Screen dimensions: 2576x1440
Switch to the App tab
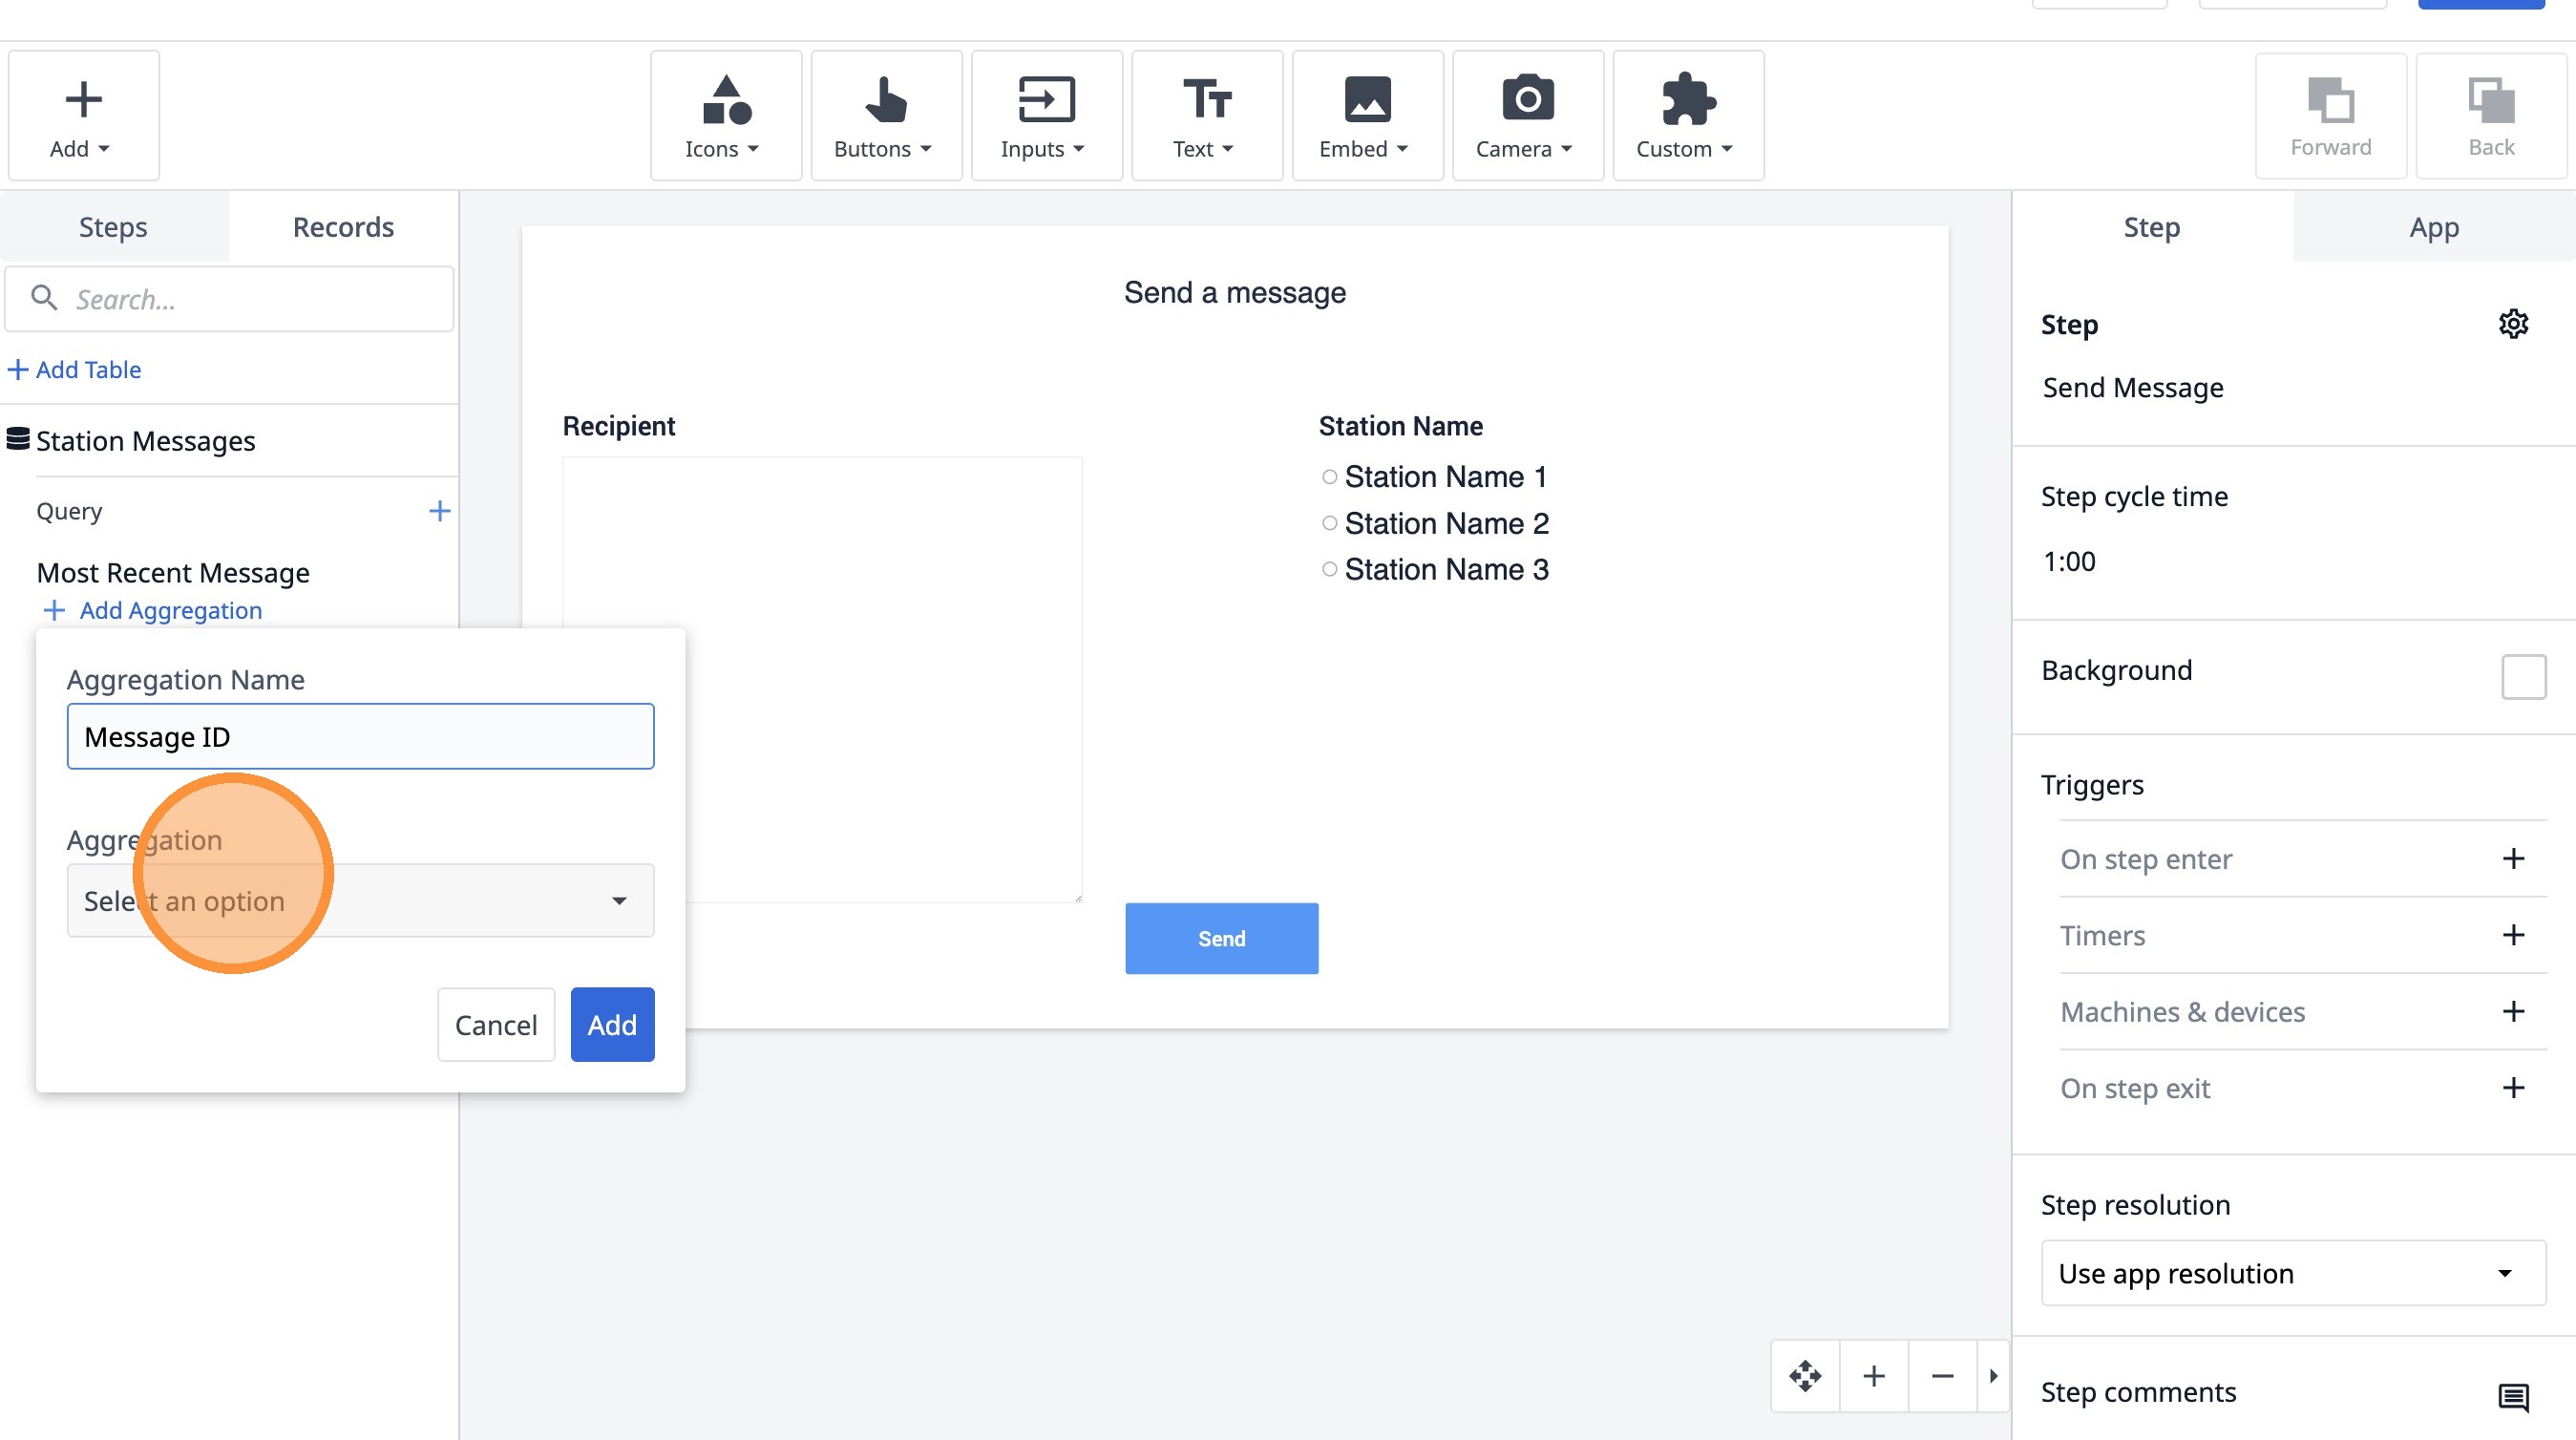[2433, 227]
